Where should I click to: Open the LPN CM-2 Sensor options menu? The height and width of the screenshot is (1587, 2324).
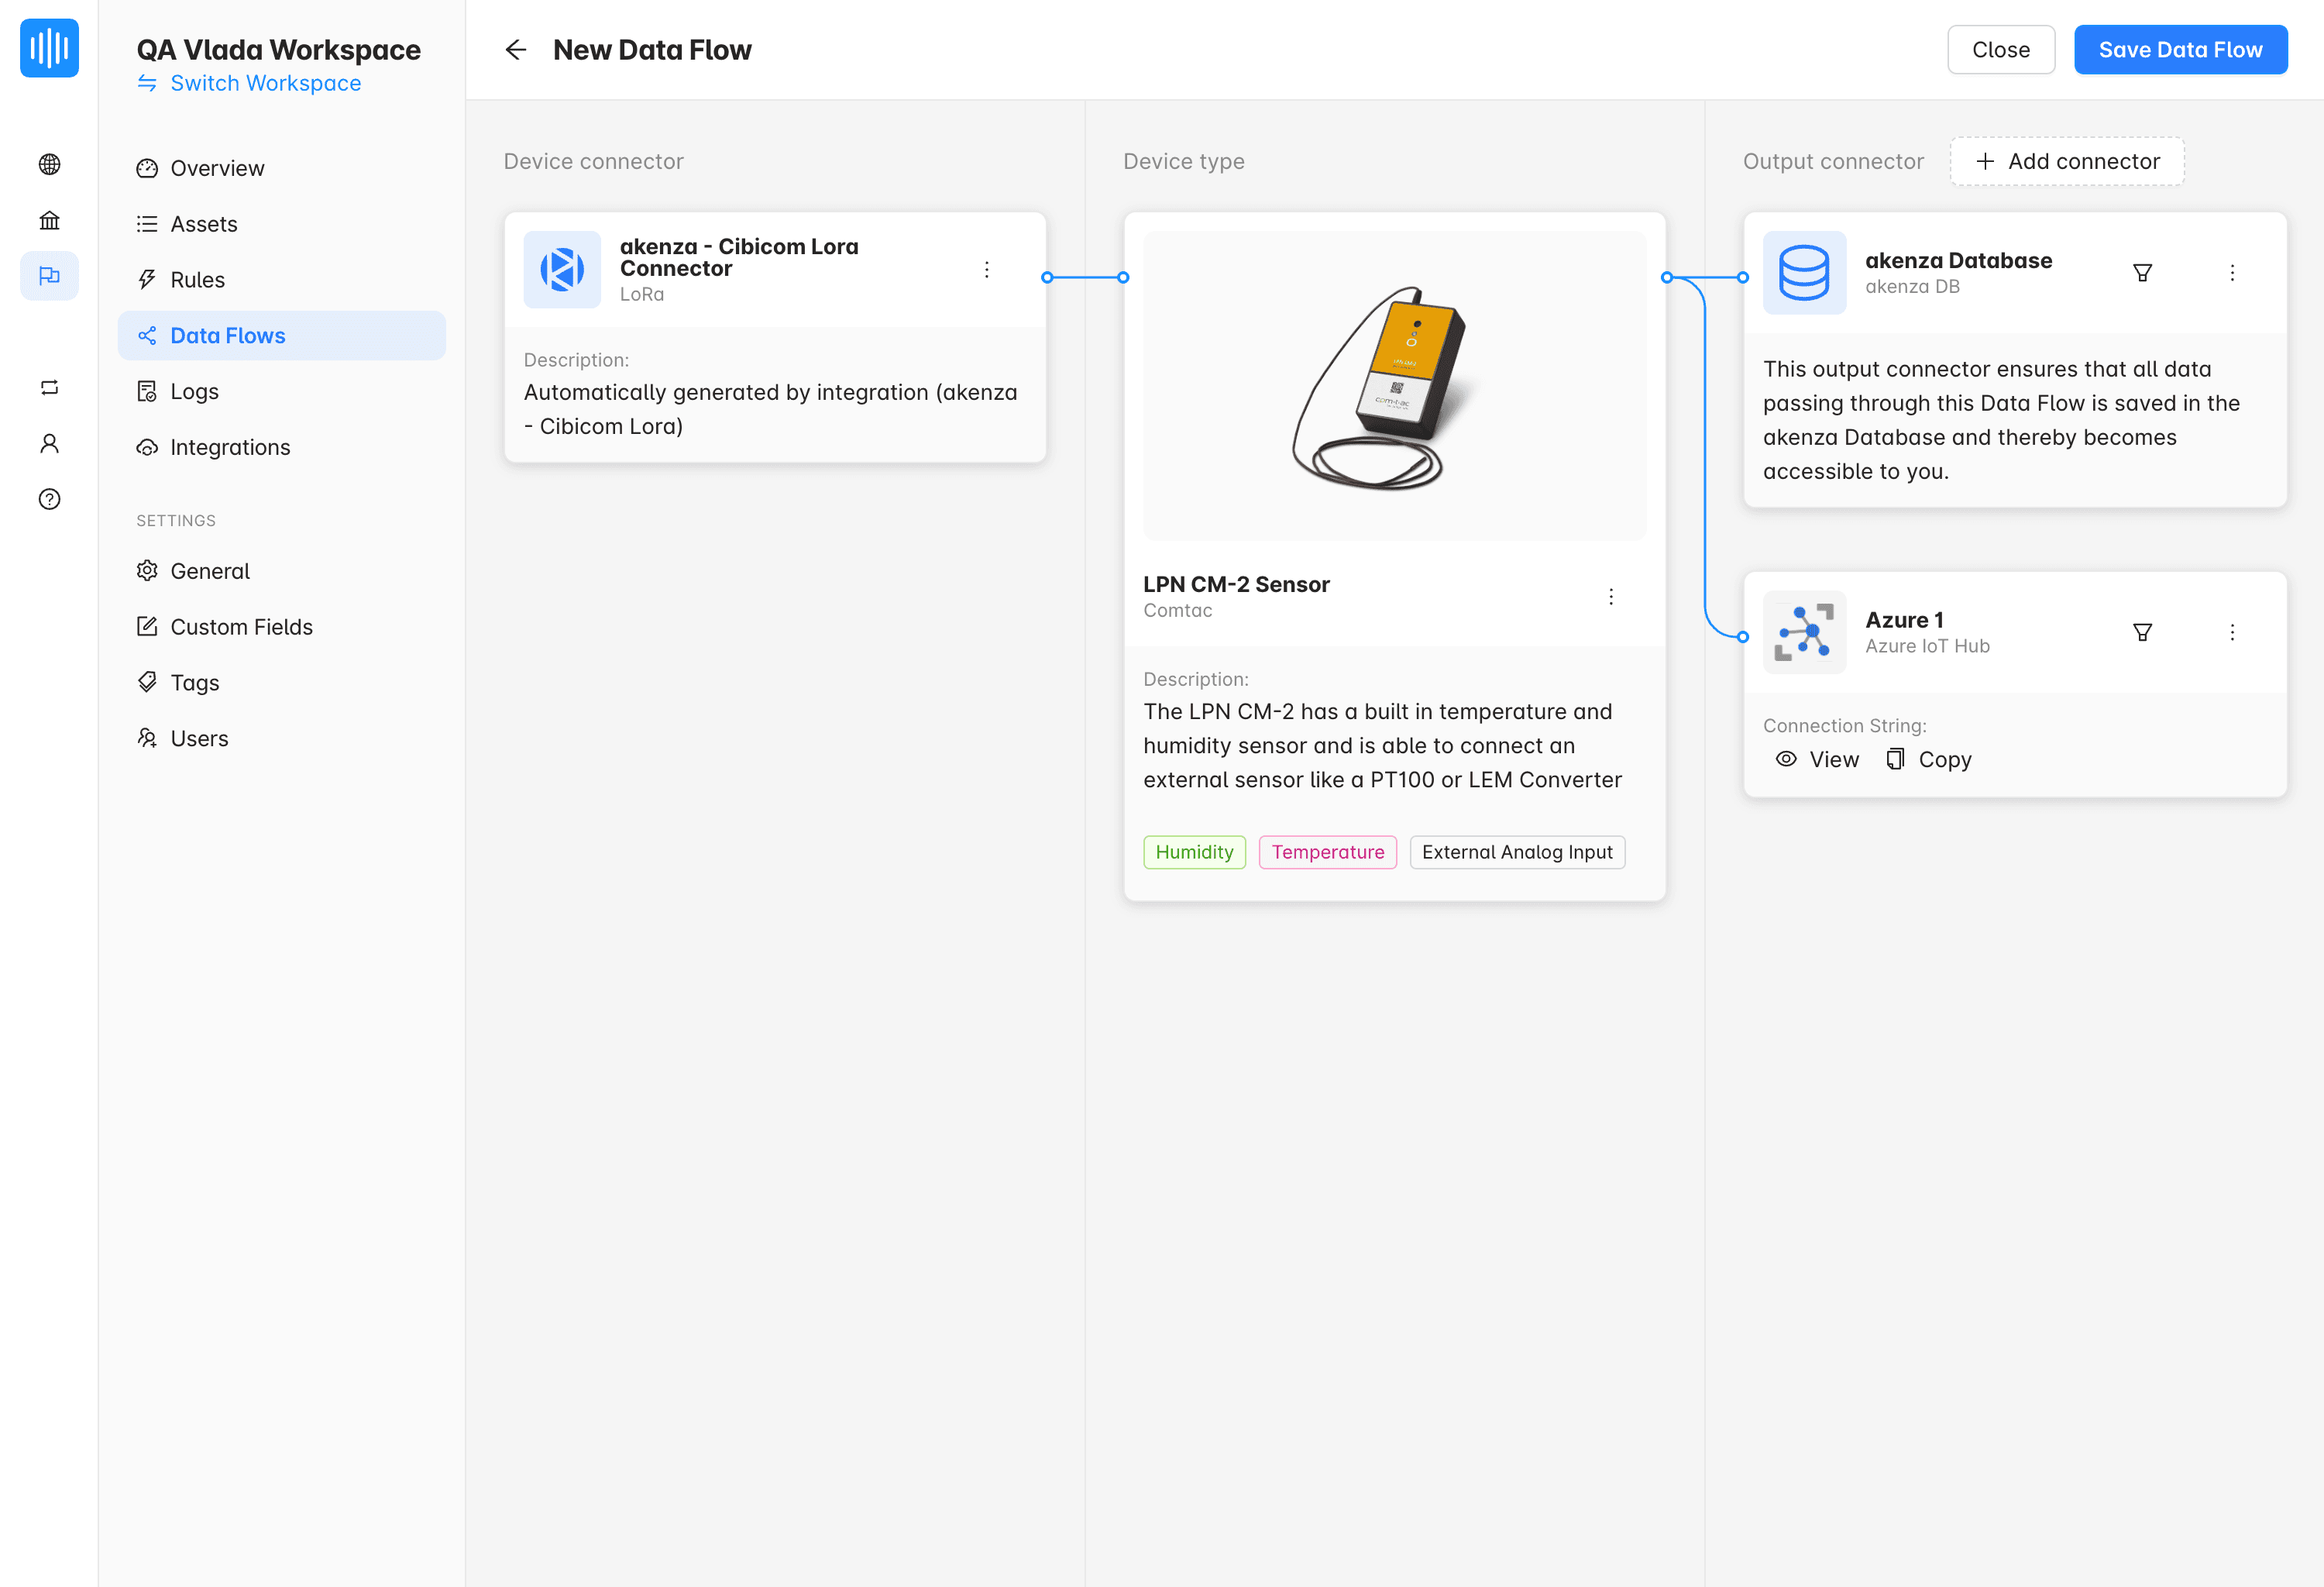(x=1611, y=597)
